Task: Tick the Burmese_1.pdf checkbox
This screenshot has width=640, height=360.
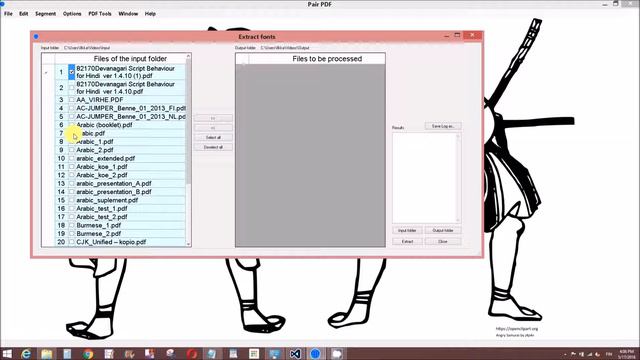Action: tap(72, 225)
